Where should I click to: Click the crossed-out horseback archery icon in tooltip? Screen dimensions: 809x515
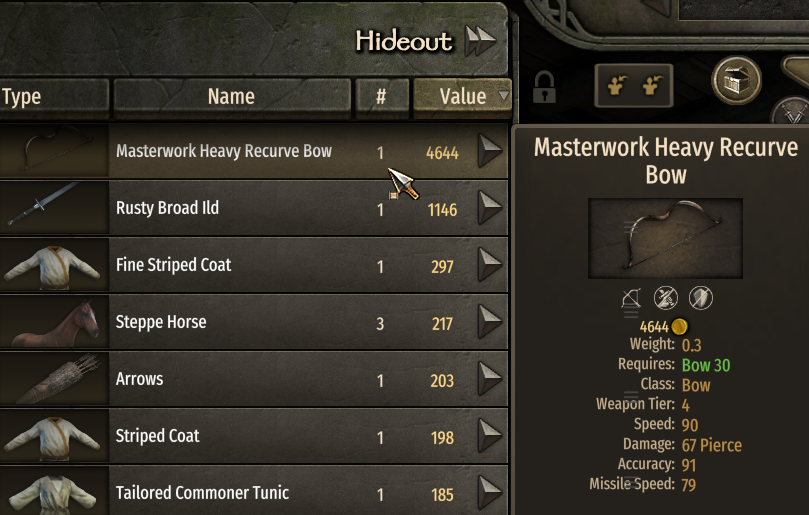click(666, 298)
